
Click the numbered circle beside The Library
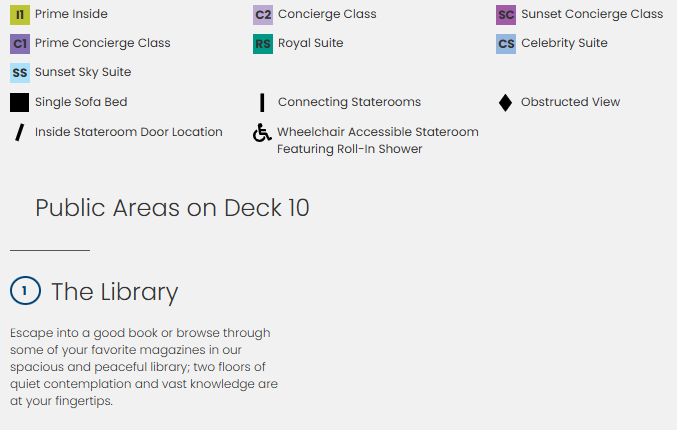(25, 291)
